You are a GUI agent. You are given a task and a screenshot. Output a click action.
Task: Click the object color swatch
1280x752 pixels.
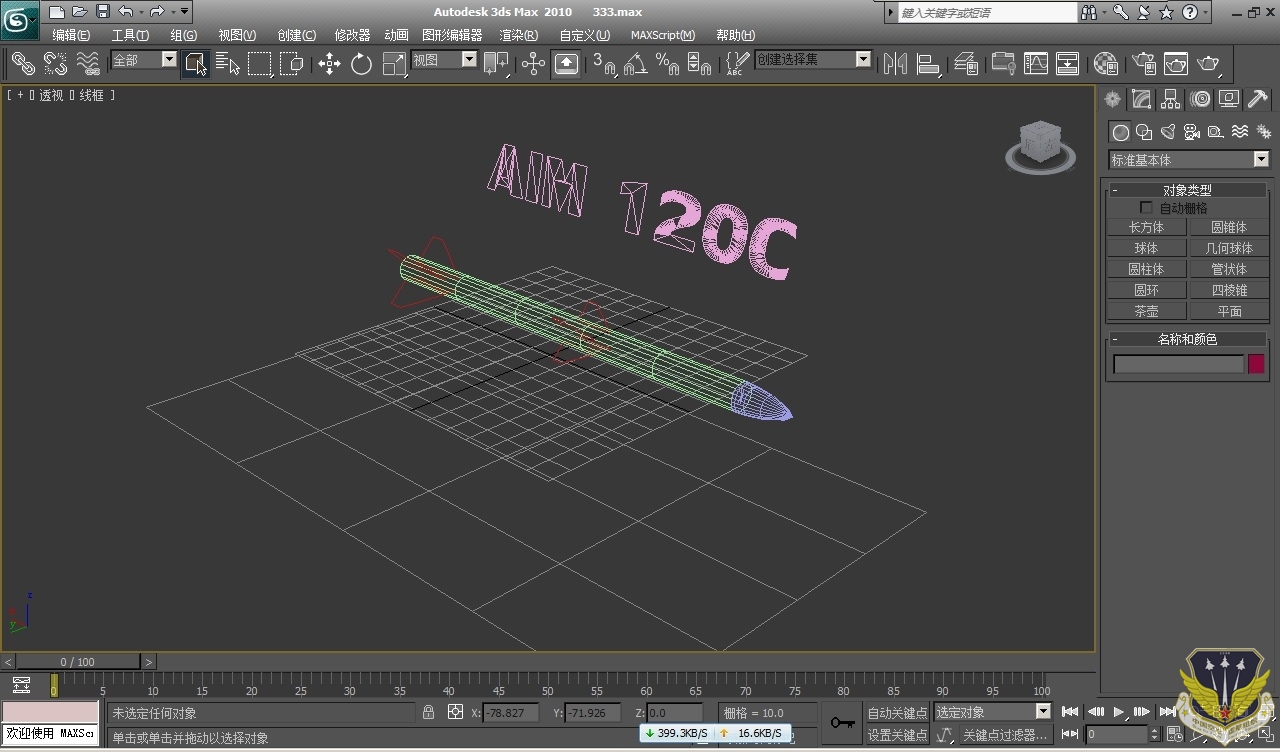click(x=1256, y=364)
